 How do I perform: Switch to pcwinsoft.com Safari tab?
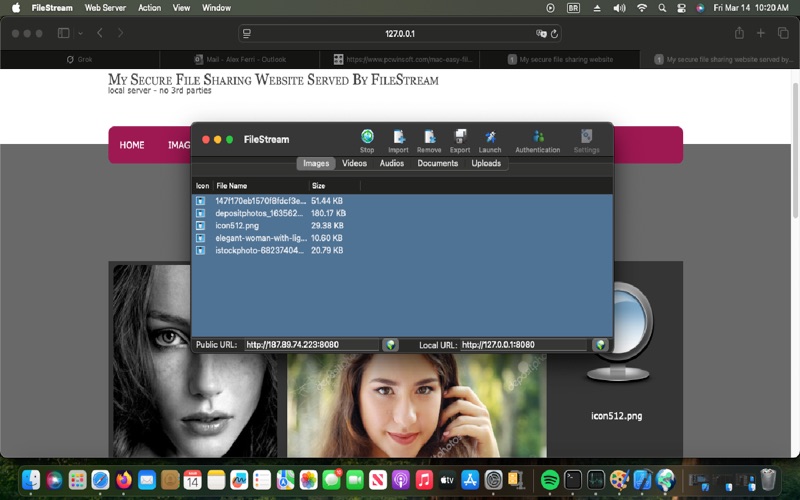(x=399, y=59)
